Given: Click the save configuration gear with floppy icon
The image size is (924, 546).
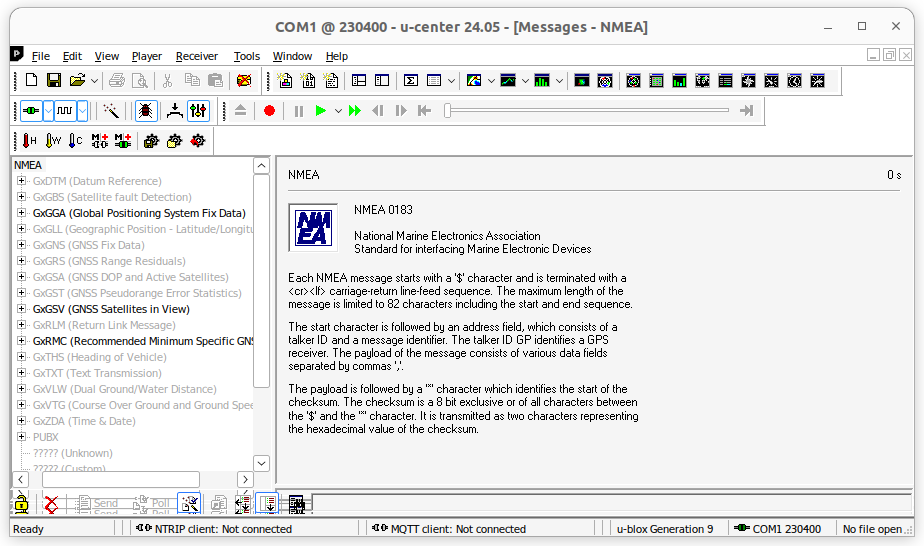Looking at the screenshot, I should 151,141.
